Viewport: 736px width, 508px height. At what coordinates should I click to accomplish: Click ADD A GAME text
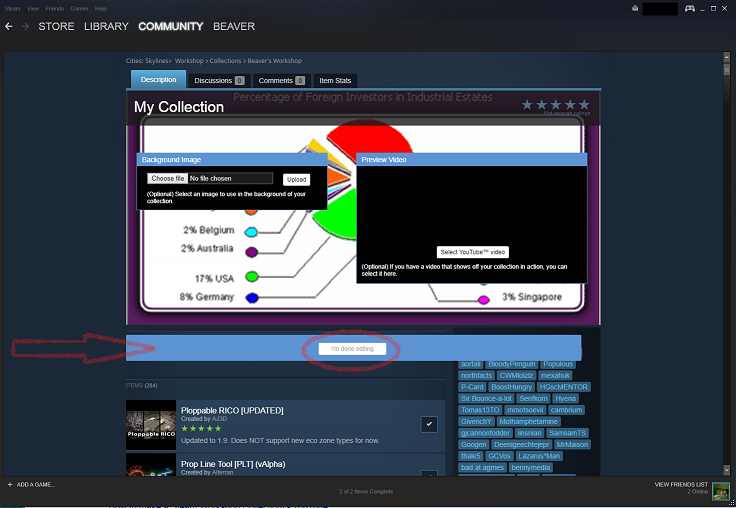click(x=36, y=485)
